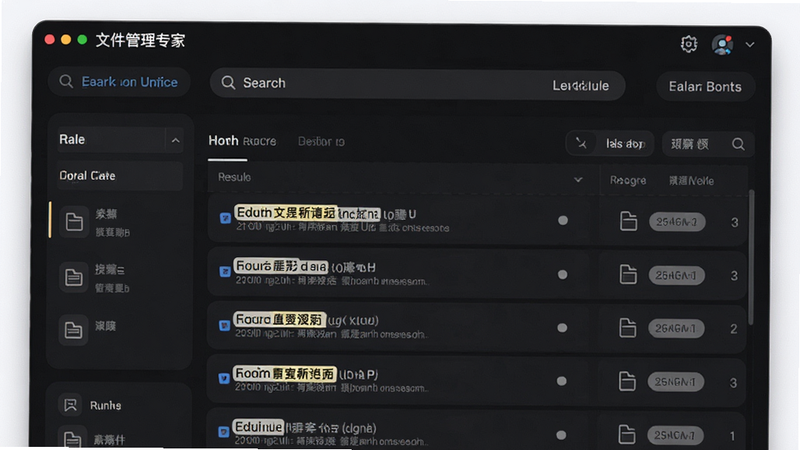This screenshot has height=450, width=800.
Task: Expand the account chevron beside the avatar
Action: (x=749, y=44)
